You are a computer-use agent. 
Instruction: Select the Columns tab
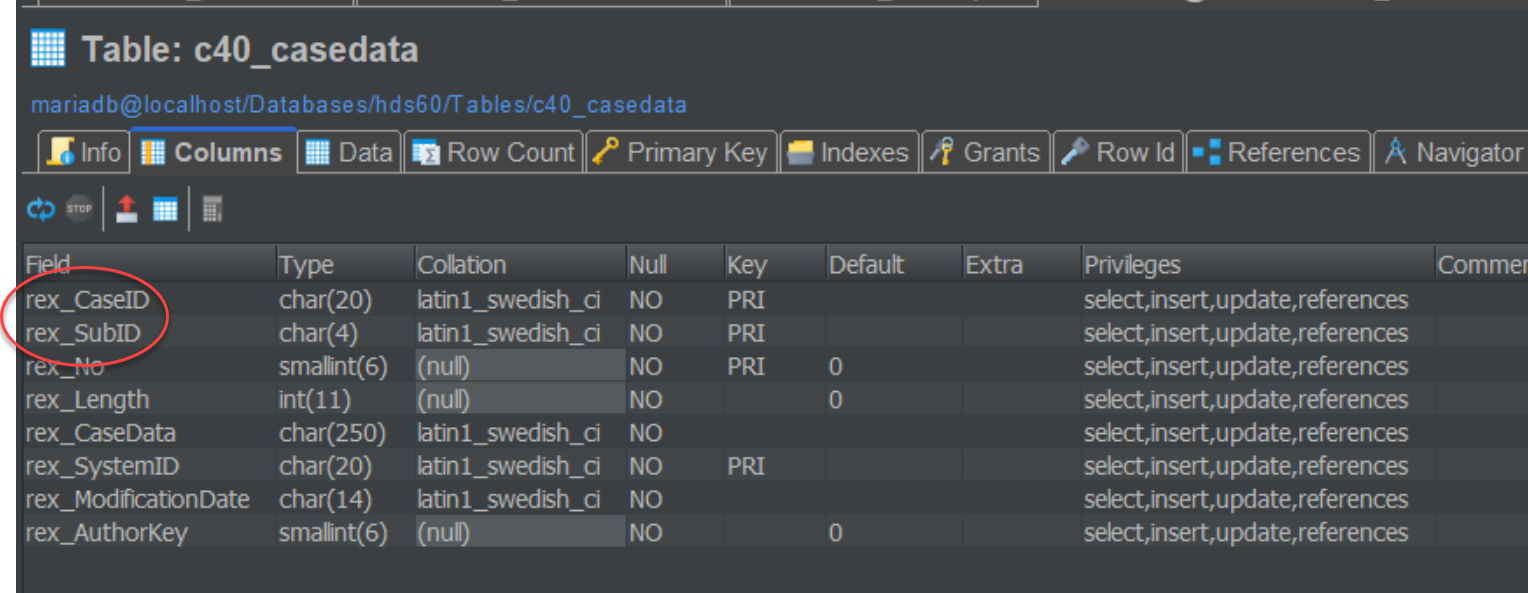213,152
